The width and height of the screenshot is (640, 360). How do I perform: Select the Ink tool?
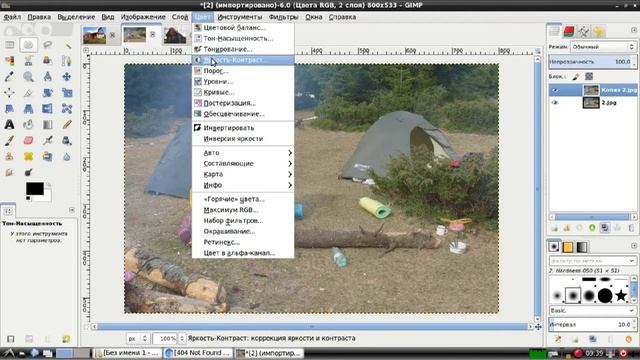pos(67,140)
